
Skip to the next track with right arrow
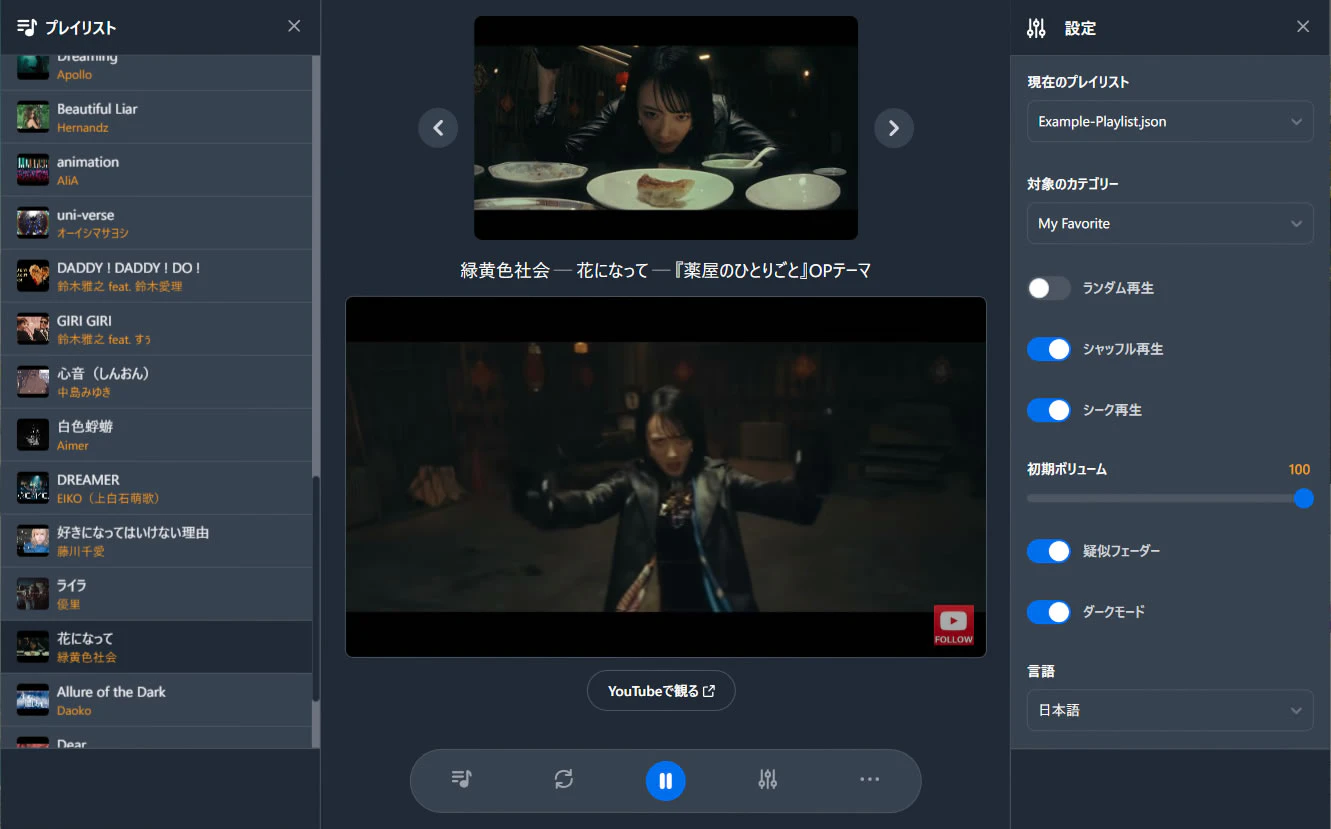[894, 128]
